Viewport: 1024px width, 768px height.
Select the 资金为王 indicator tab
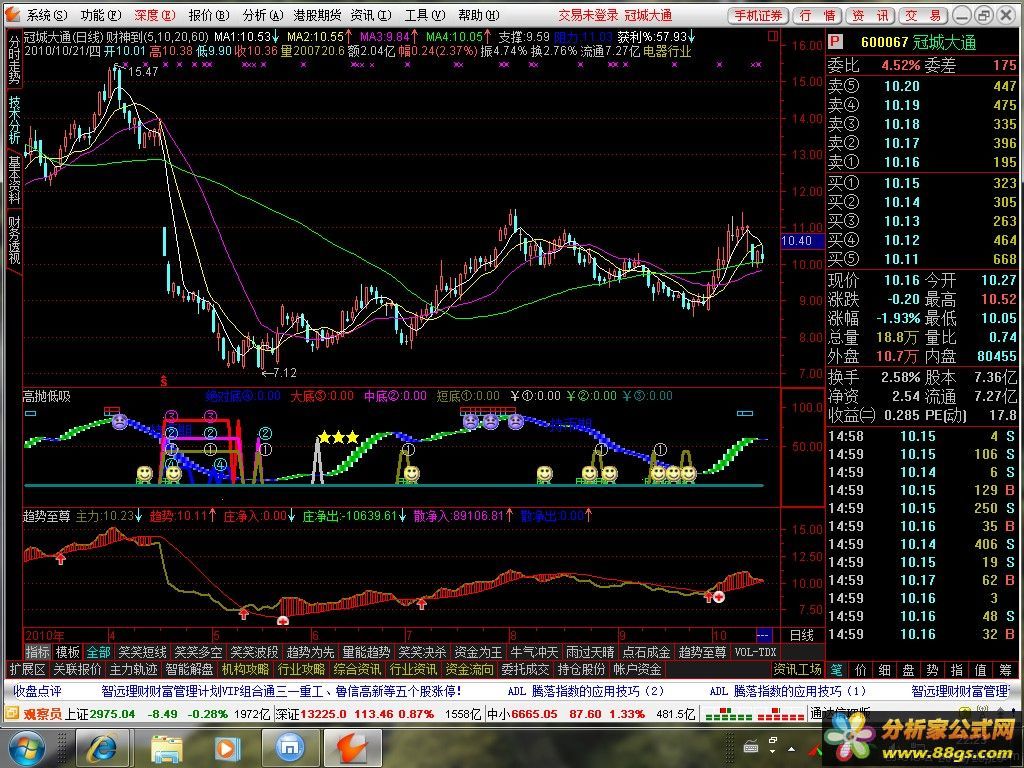tap(478, 652)
